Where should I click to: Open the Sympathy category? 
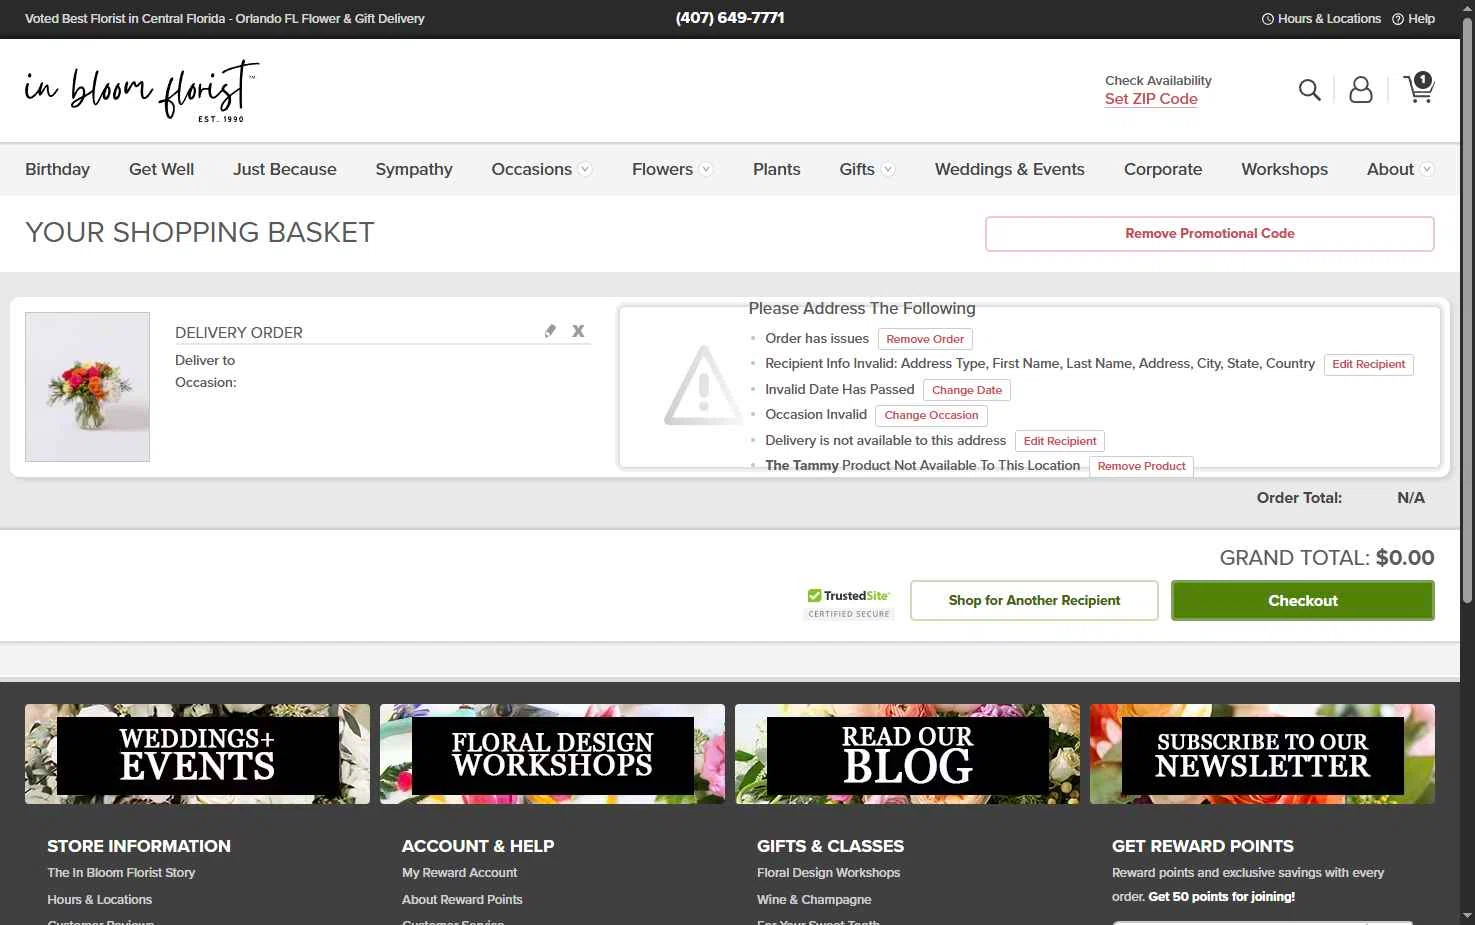[414, 169]
